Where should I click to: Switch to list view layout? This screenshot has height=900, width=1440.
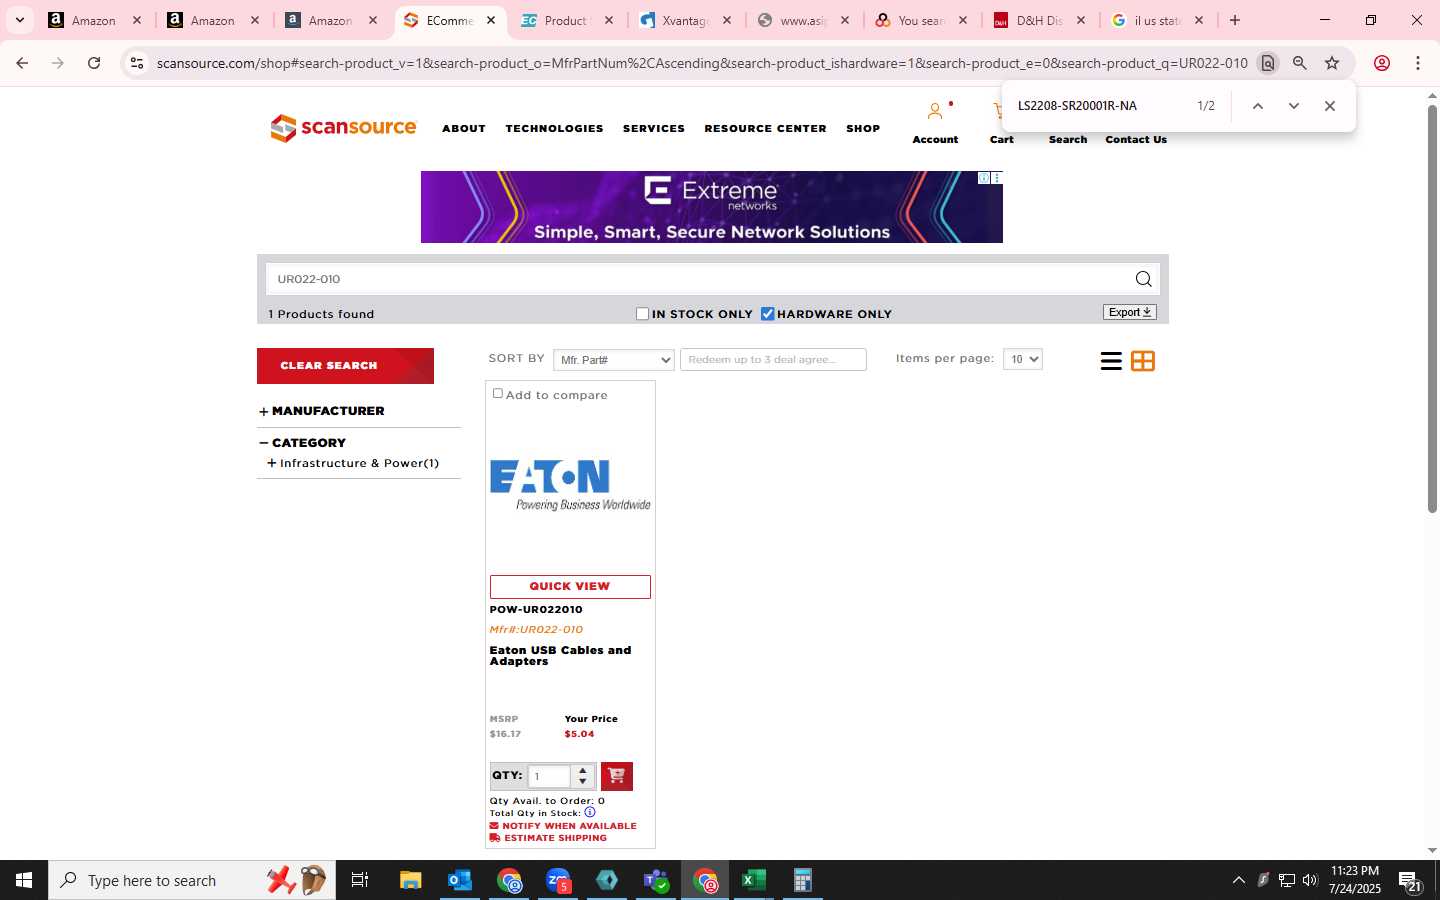(x=1111, y=361)
